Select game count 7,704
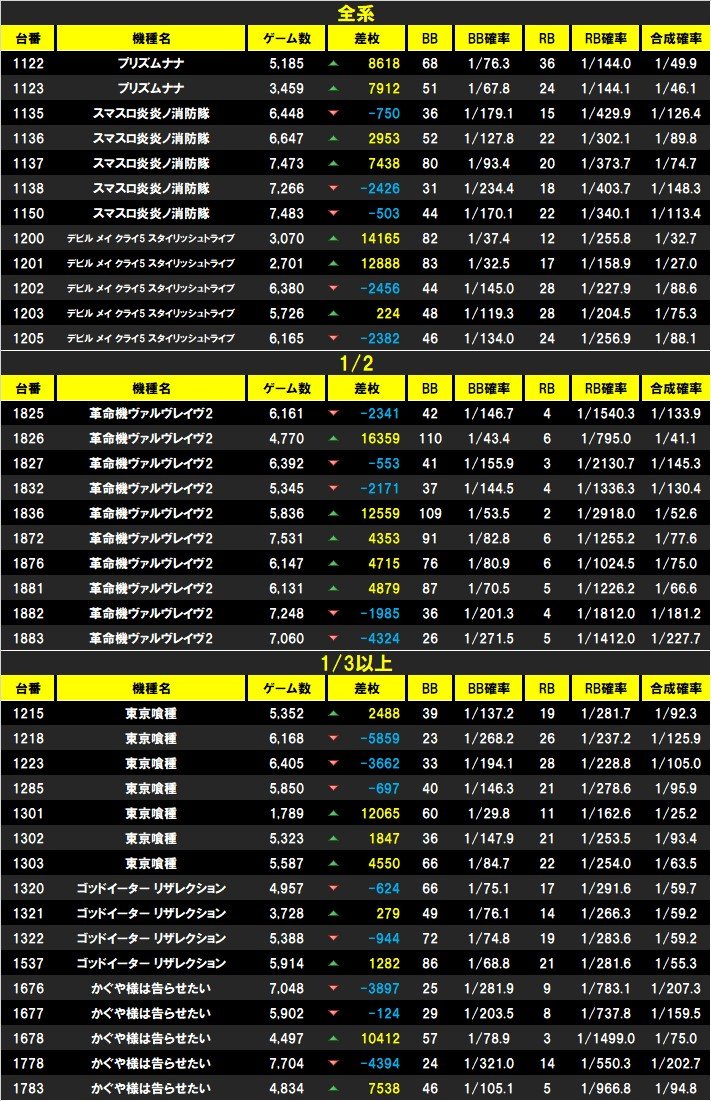Image resolution: width=711 pixels, height=1101 pixels. click(286, 1064)
